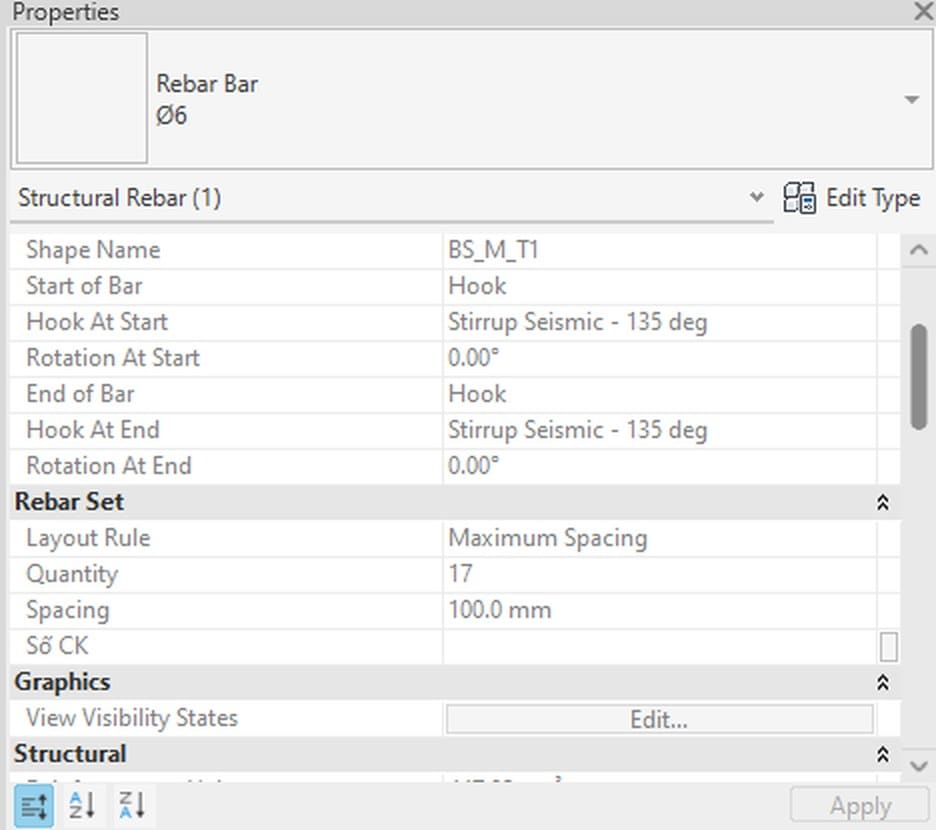Click the empty Số CK value field
This screenshot has height=830, width=936.
pyautogui.click(x=660, y=646)
